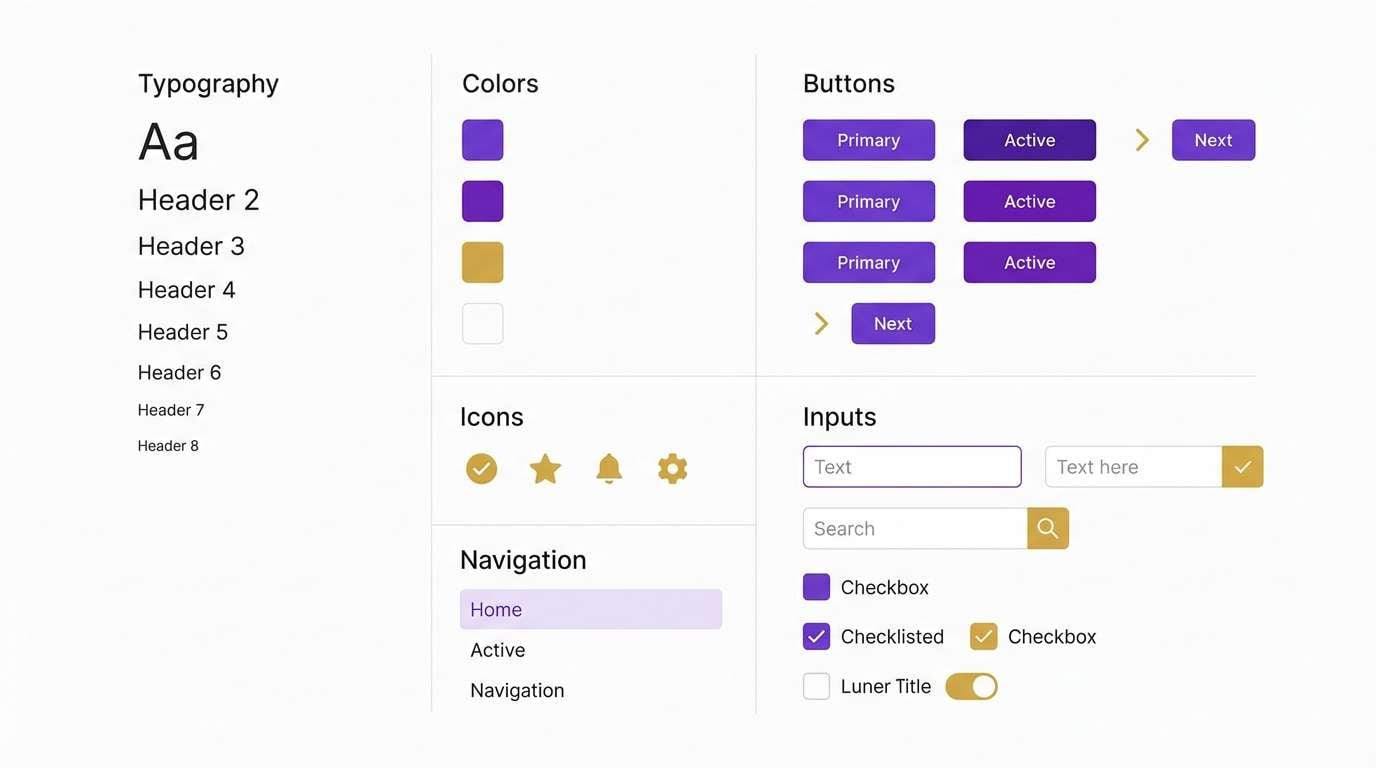Uncheck the Checklisted checkbox
The height and width of the screenshot is (768, 1376).
click(816, 636)
